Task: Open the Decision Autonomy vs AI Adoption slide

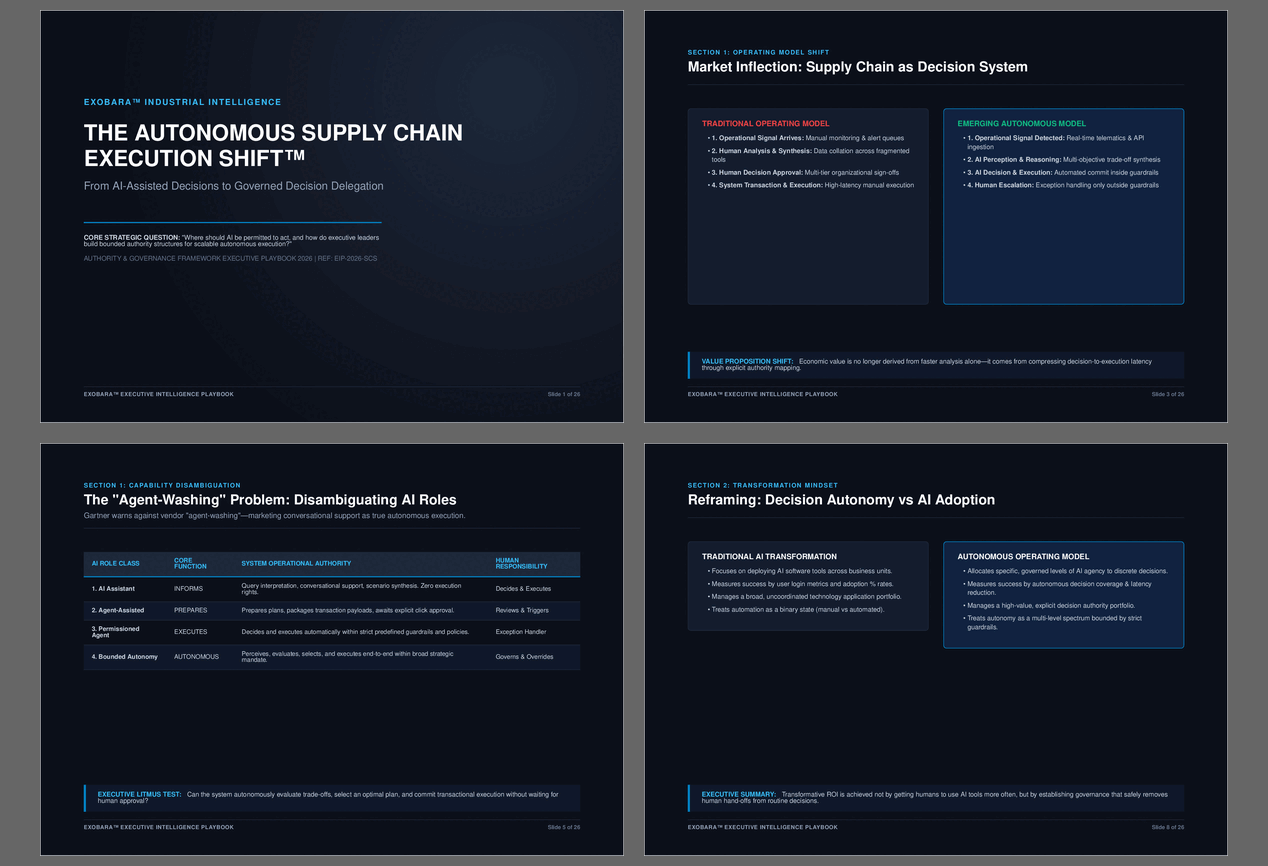Action: 936,649
